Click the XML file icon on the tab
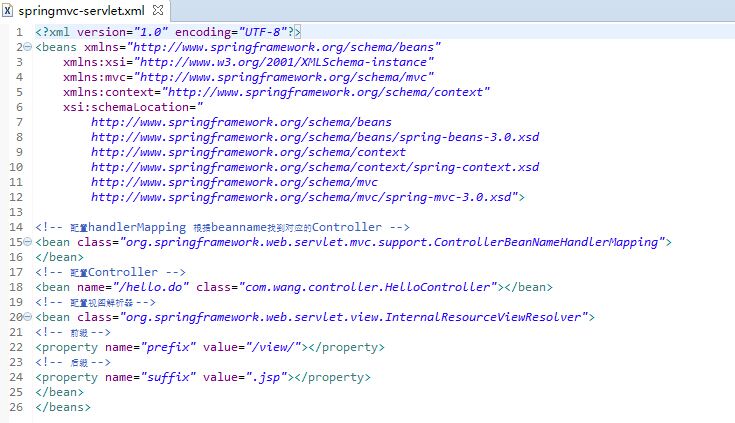Viewport: 735px width, 423px height. 8,10
